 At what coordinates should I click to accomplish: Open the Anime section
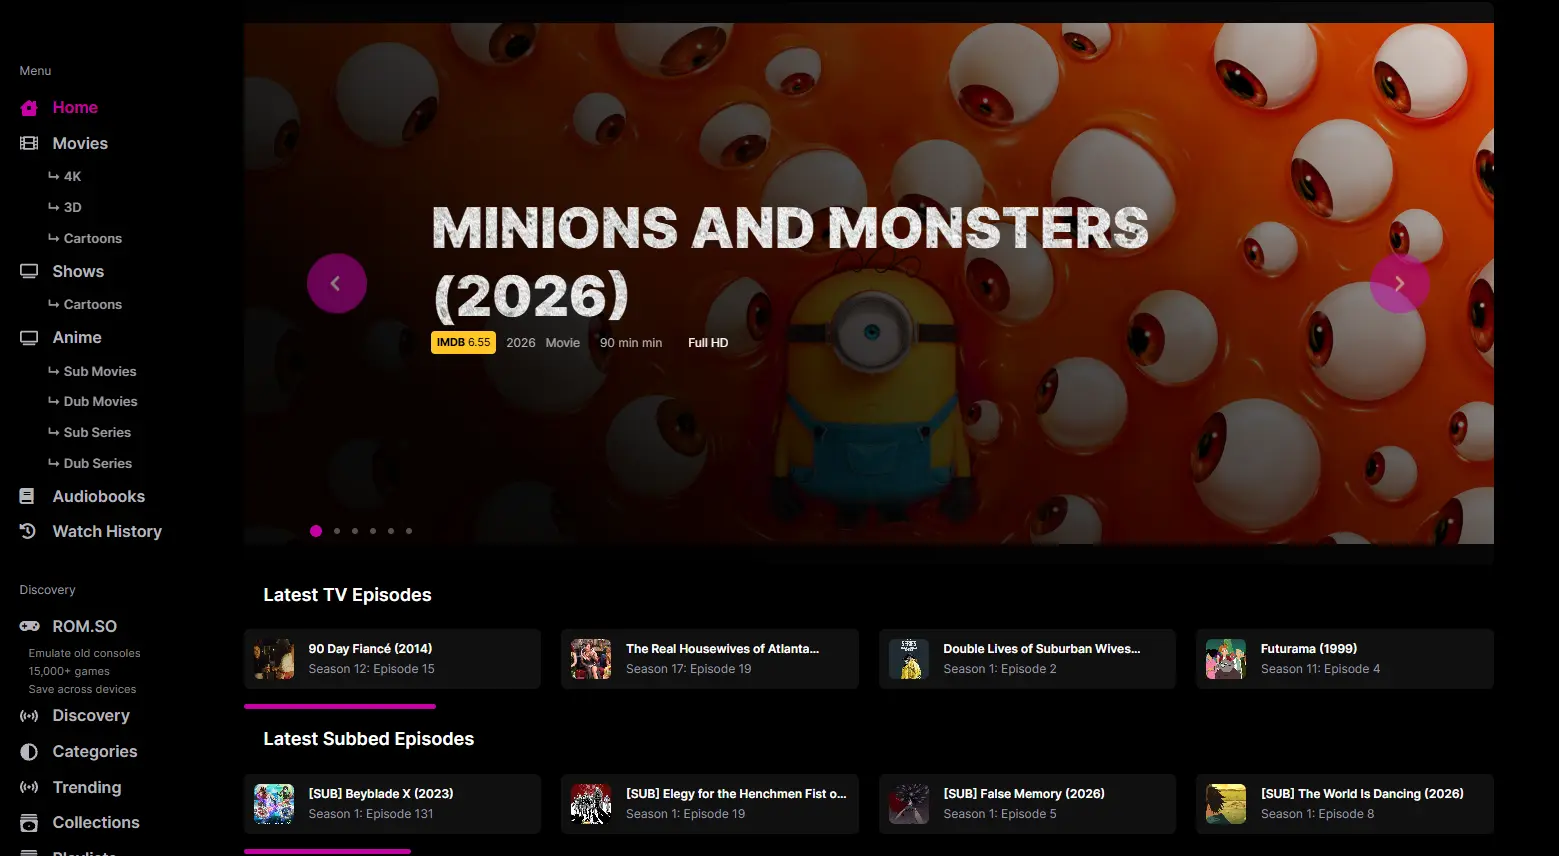[x=77, y=338]
